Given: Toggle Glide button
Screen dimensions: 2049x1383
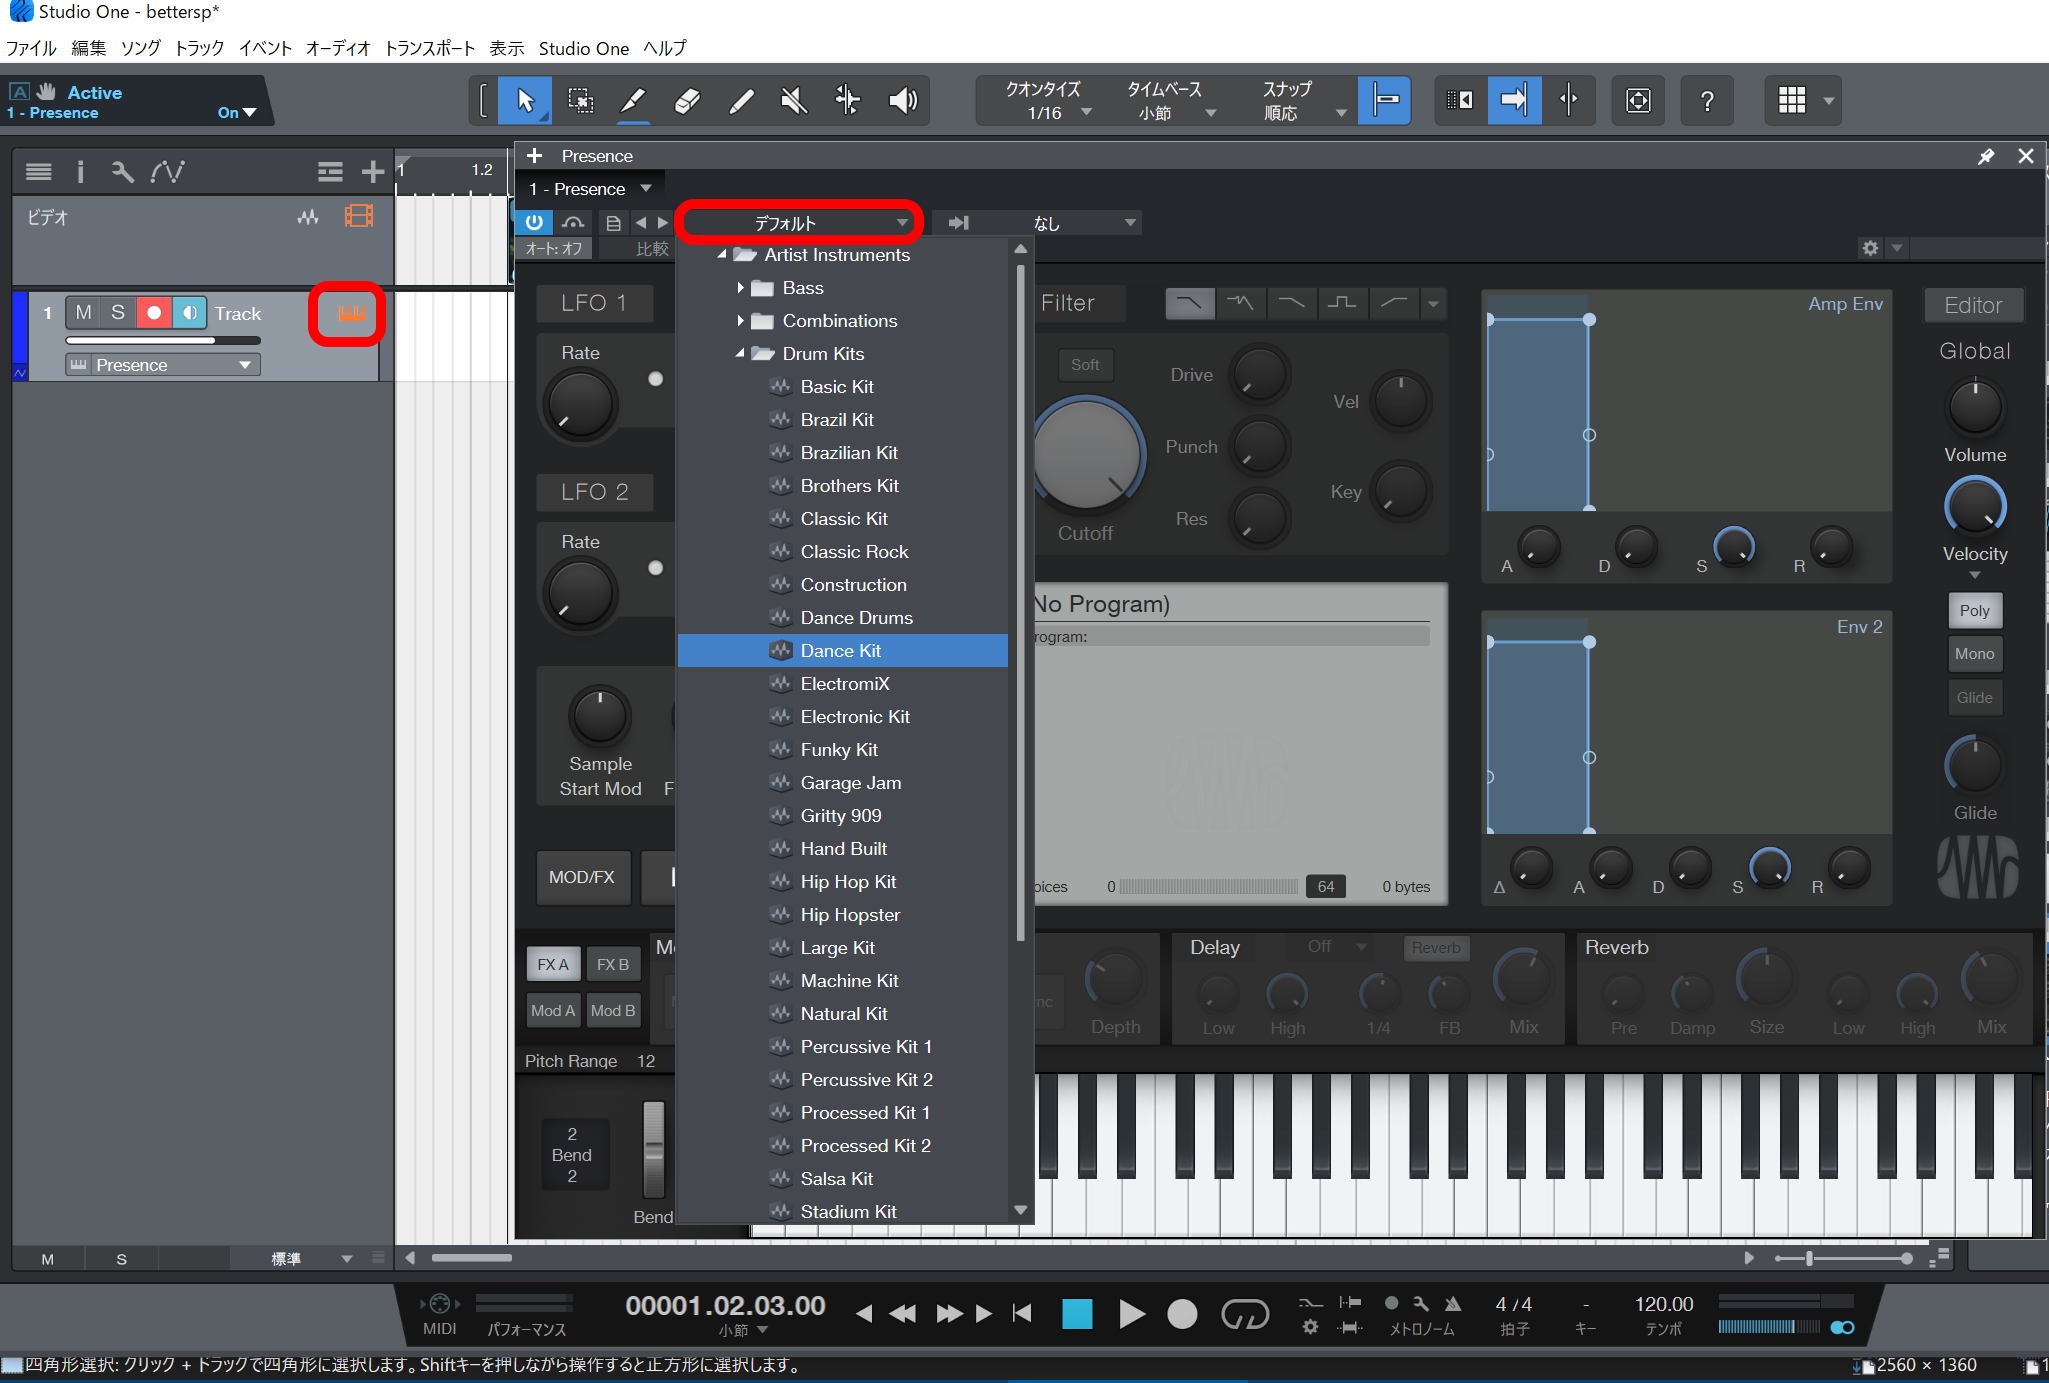Looking at the screenshot, I should [1974, 697].
